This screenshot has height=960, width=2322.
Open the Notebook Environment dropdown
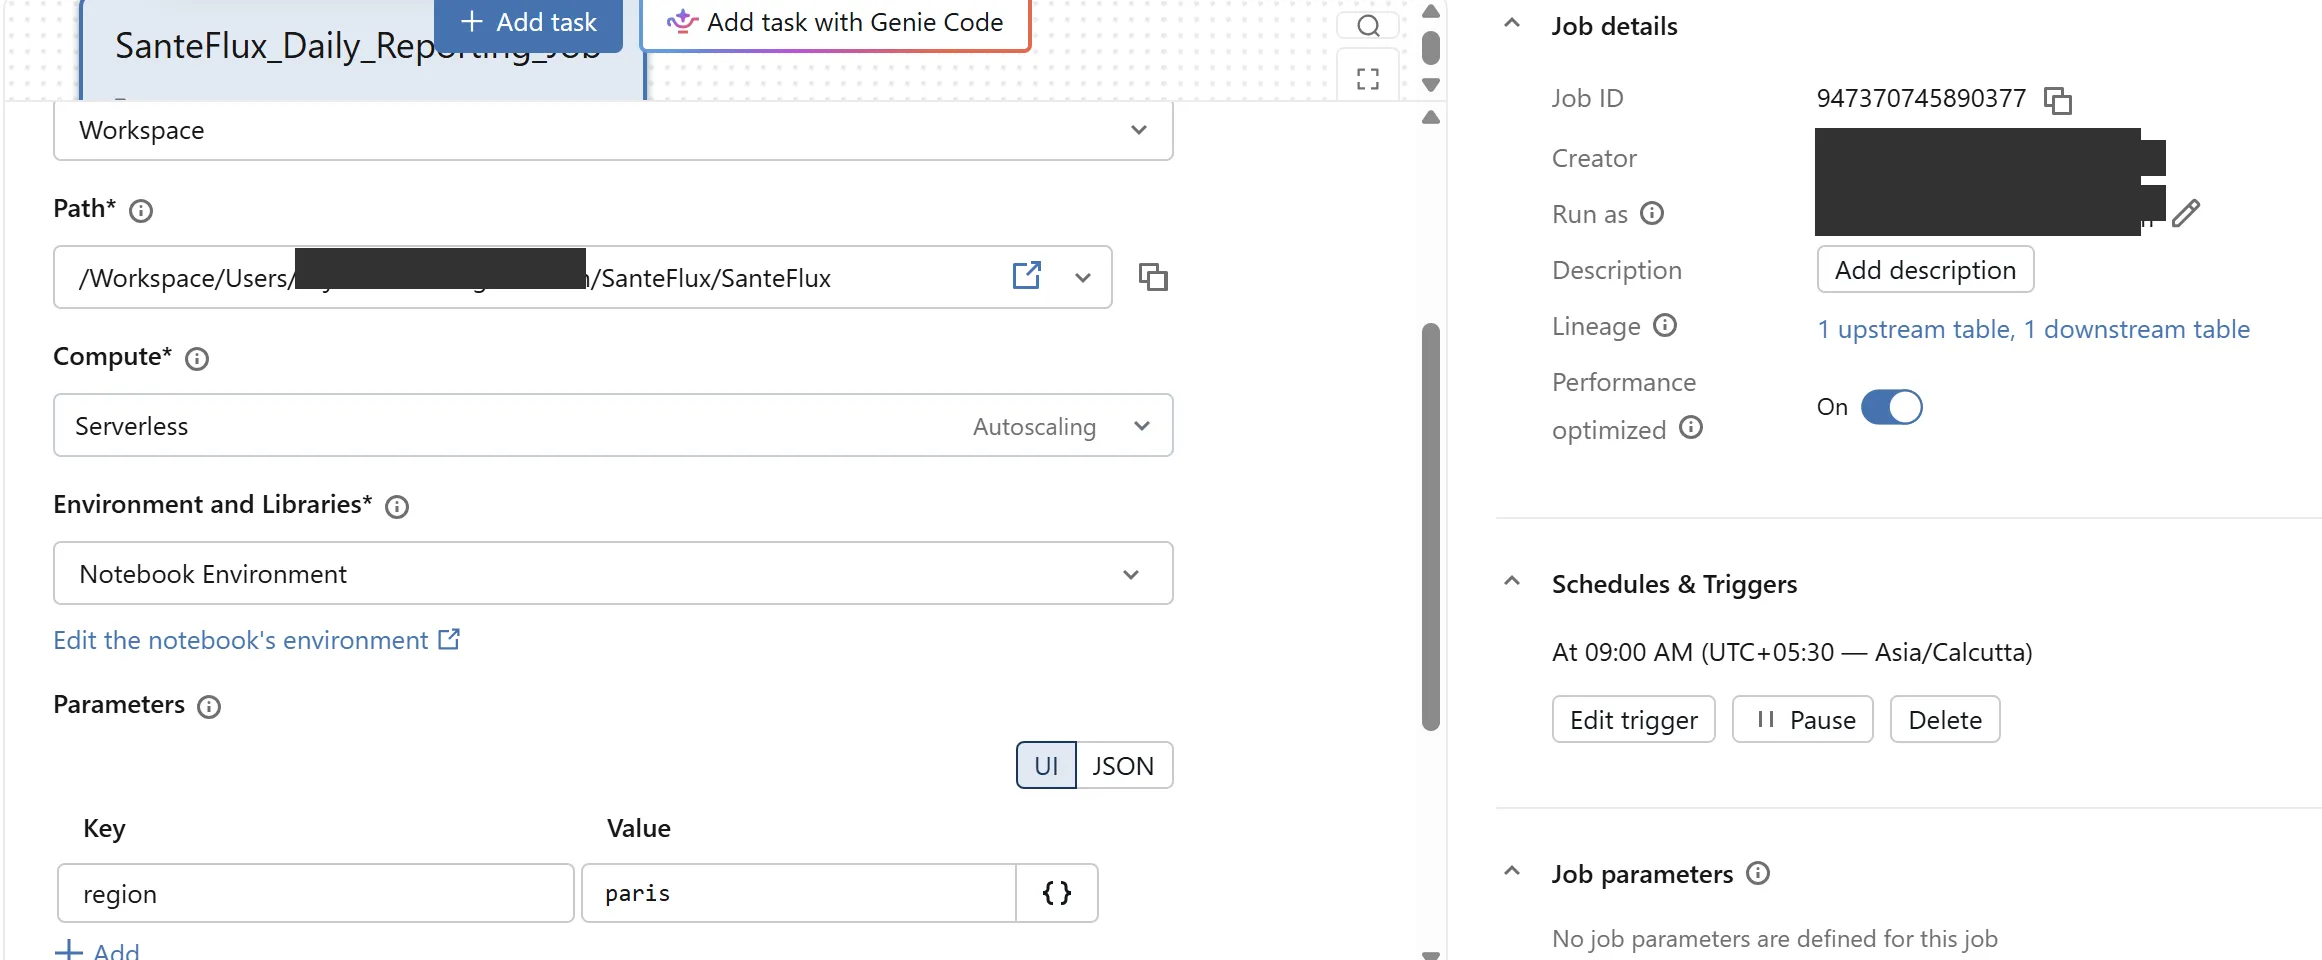(x=612, y=573)
